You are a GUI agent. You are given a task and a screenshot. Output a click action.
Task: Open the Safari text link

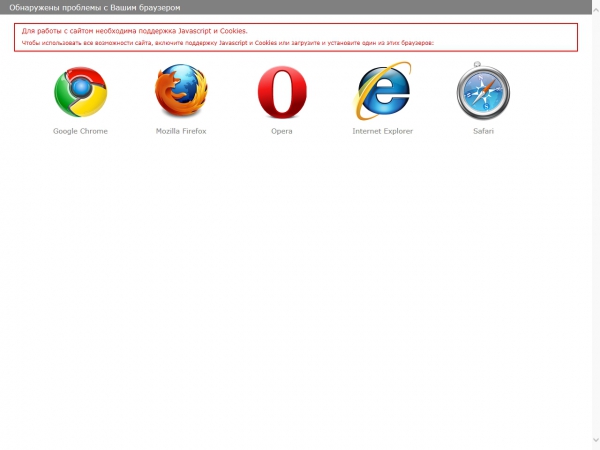point(483,131)
